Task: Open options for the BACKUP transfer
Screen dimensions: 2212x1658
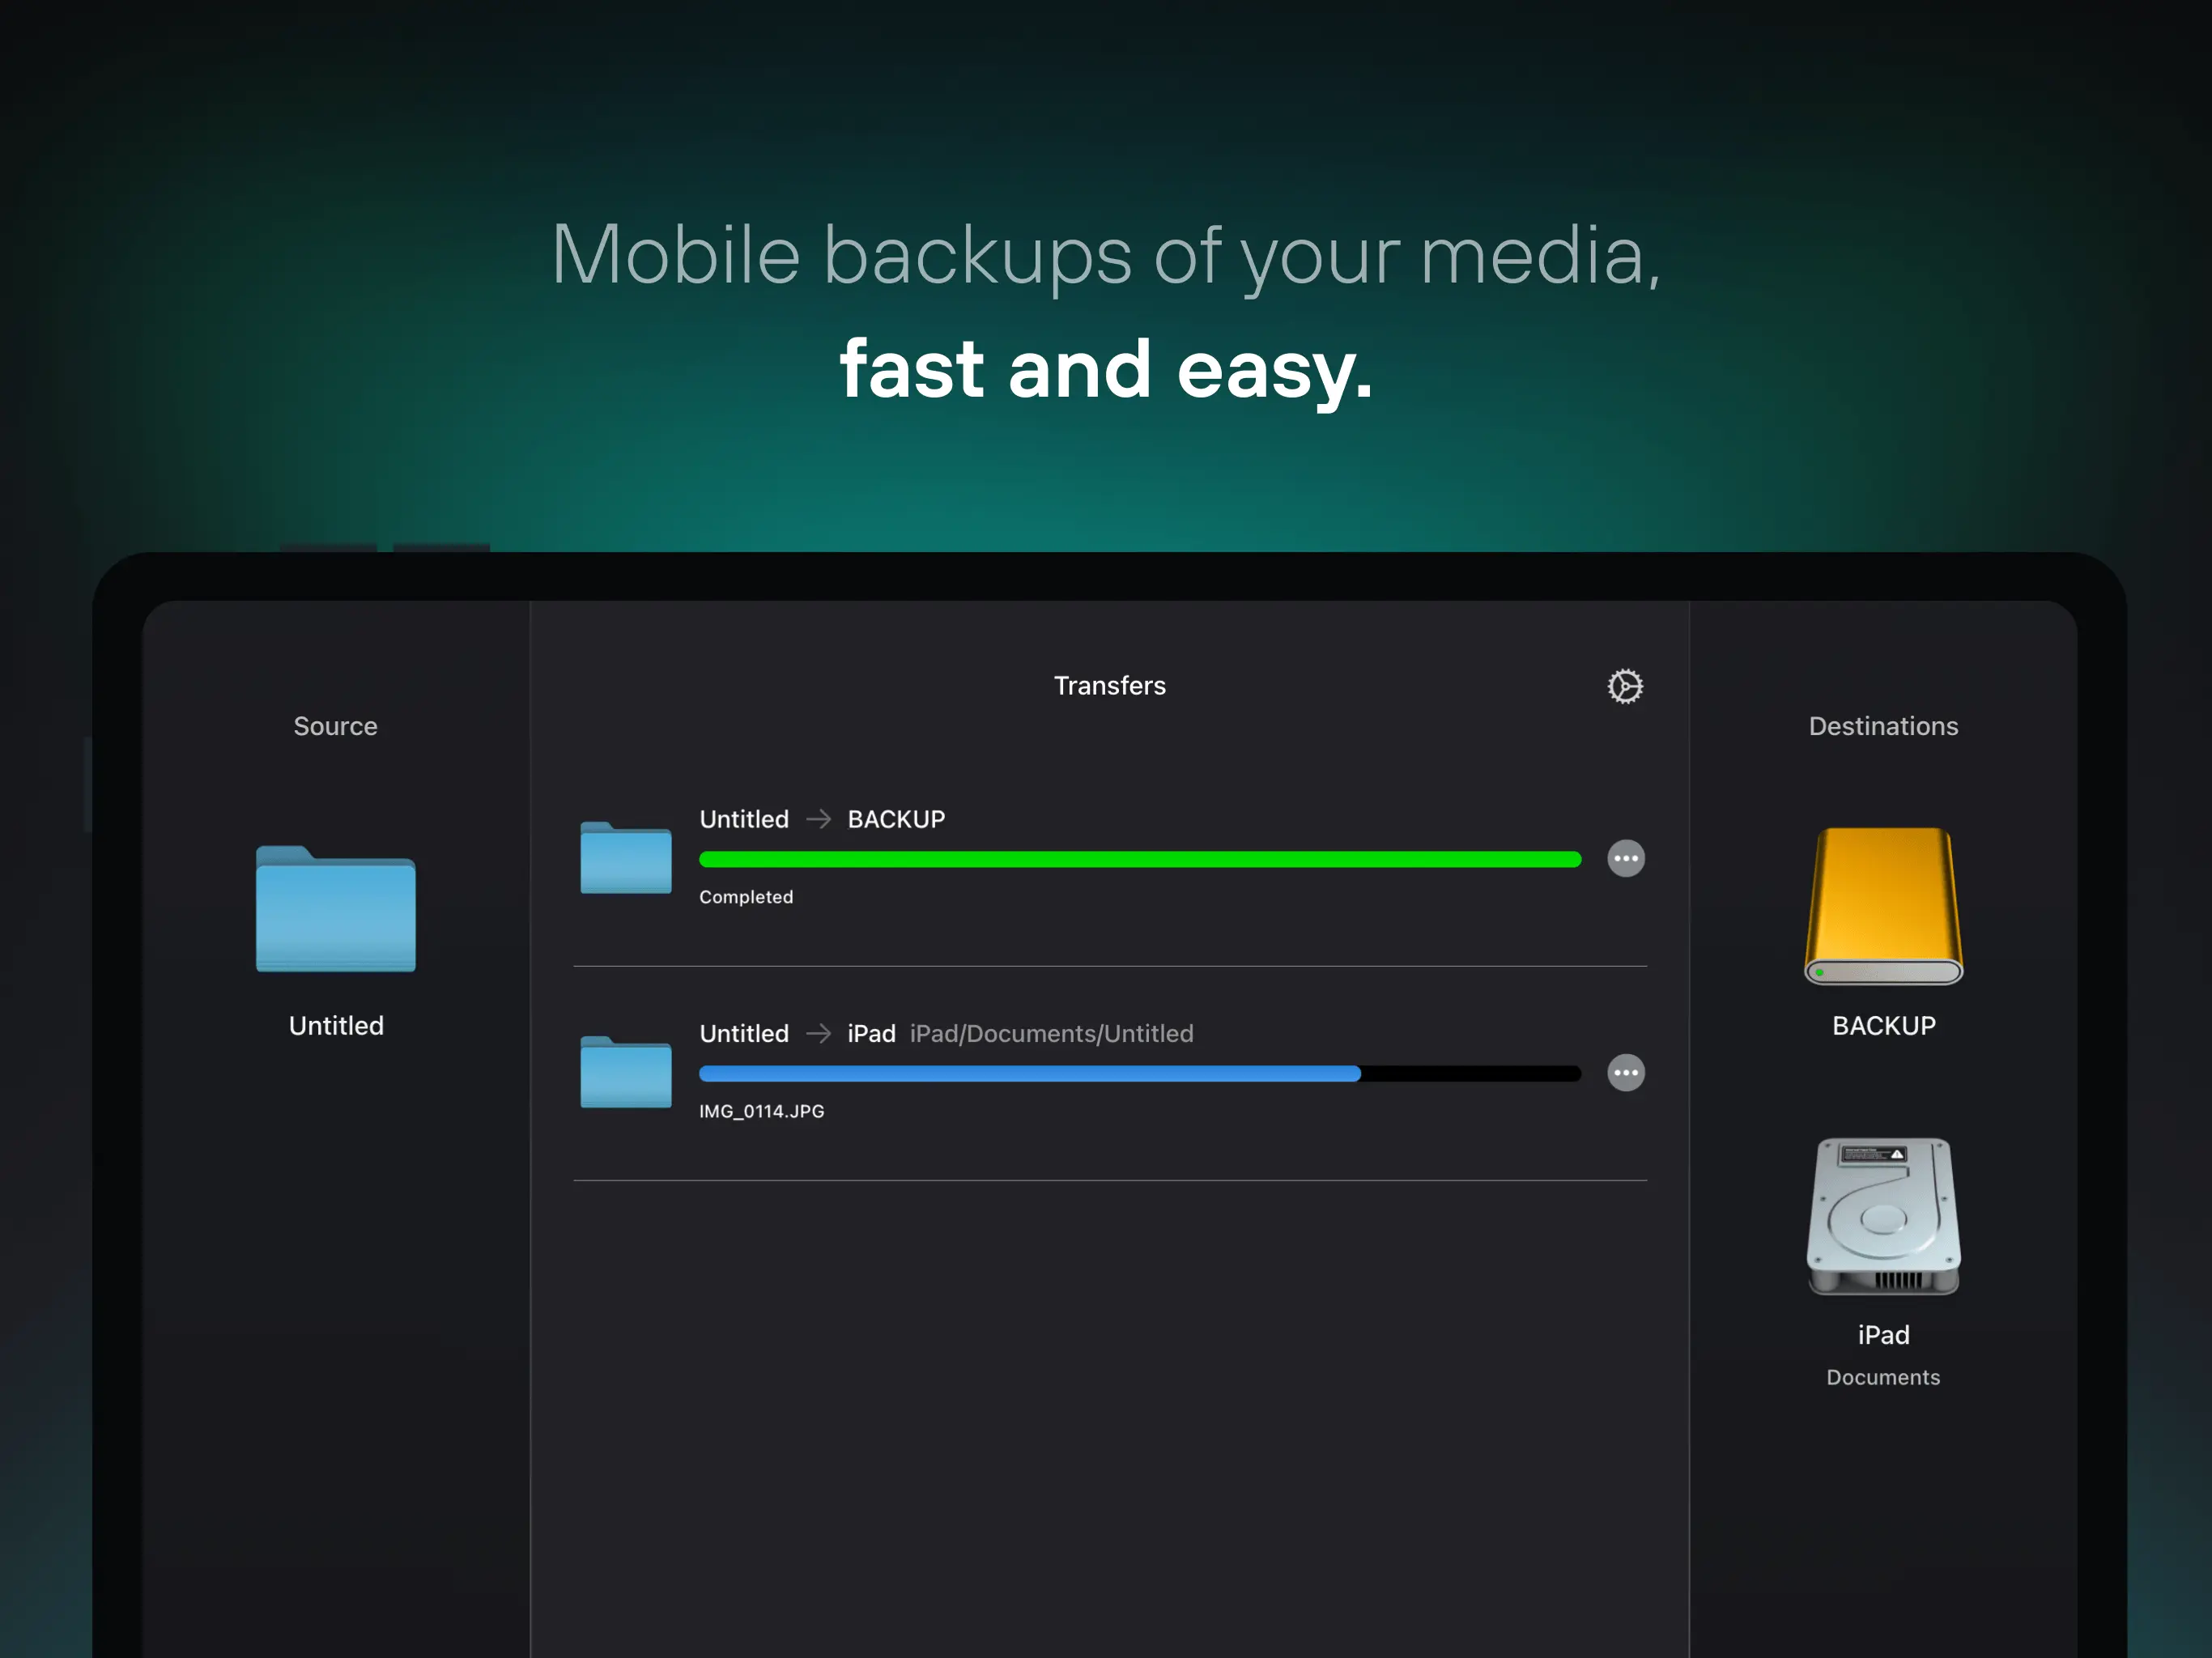Action: pyautogui.click(x=1626, y=858)
